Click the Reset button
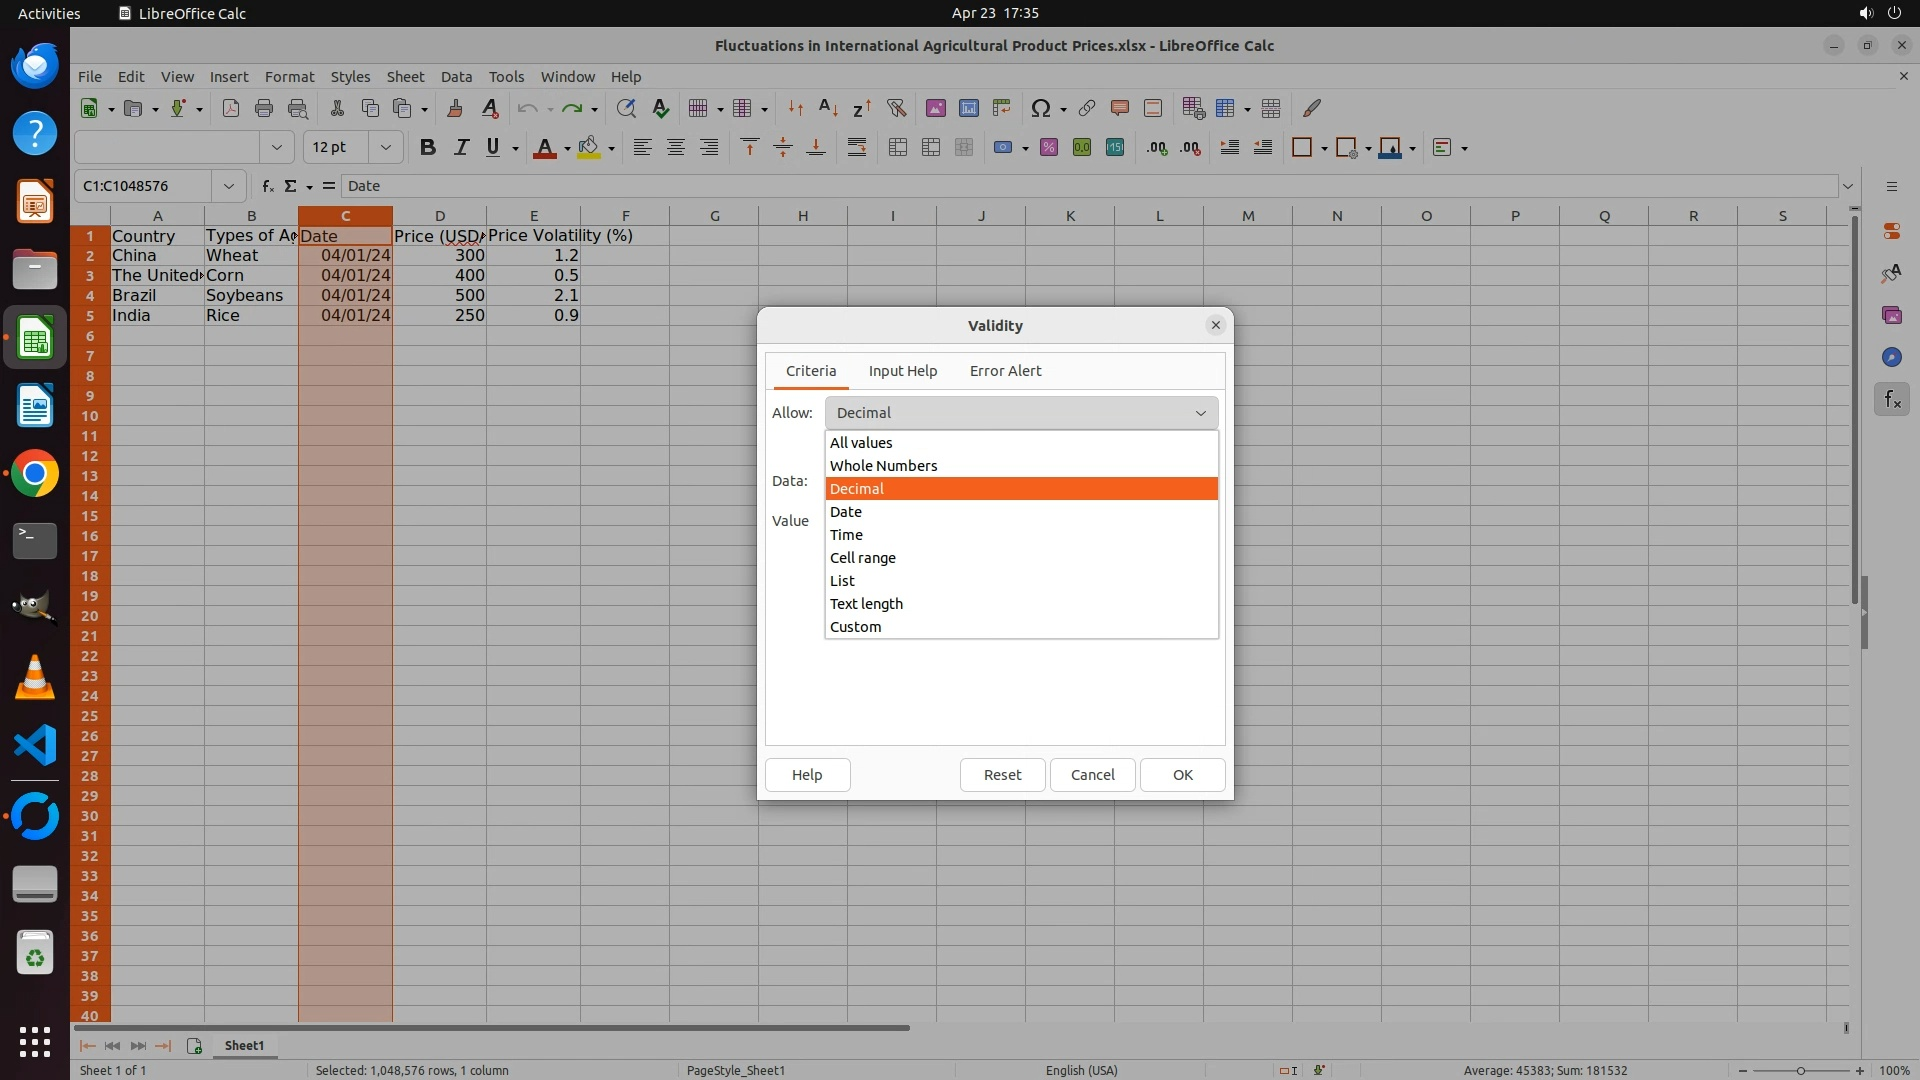 1002,775
